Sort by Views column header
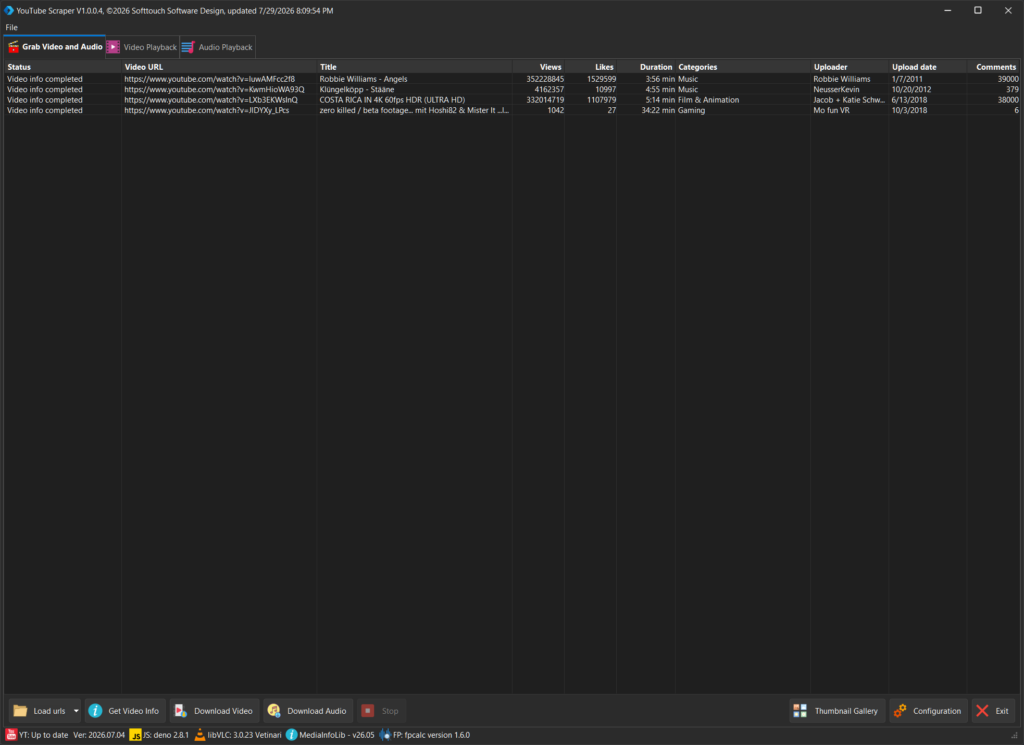1024x745 pixels. 539,67
